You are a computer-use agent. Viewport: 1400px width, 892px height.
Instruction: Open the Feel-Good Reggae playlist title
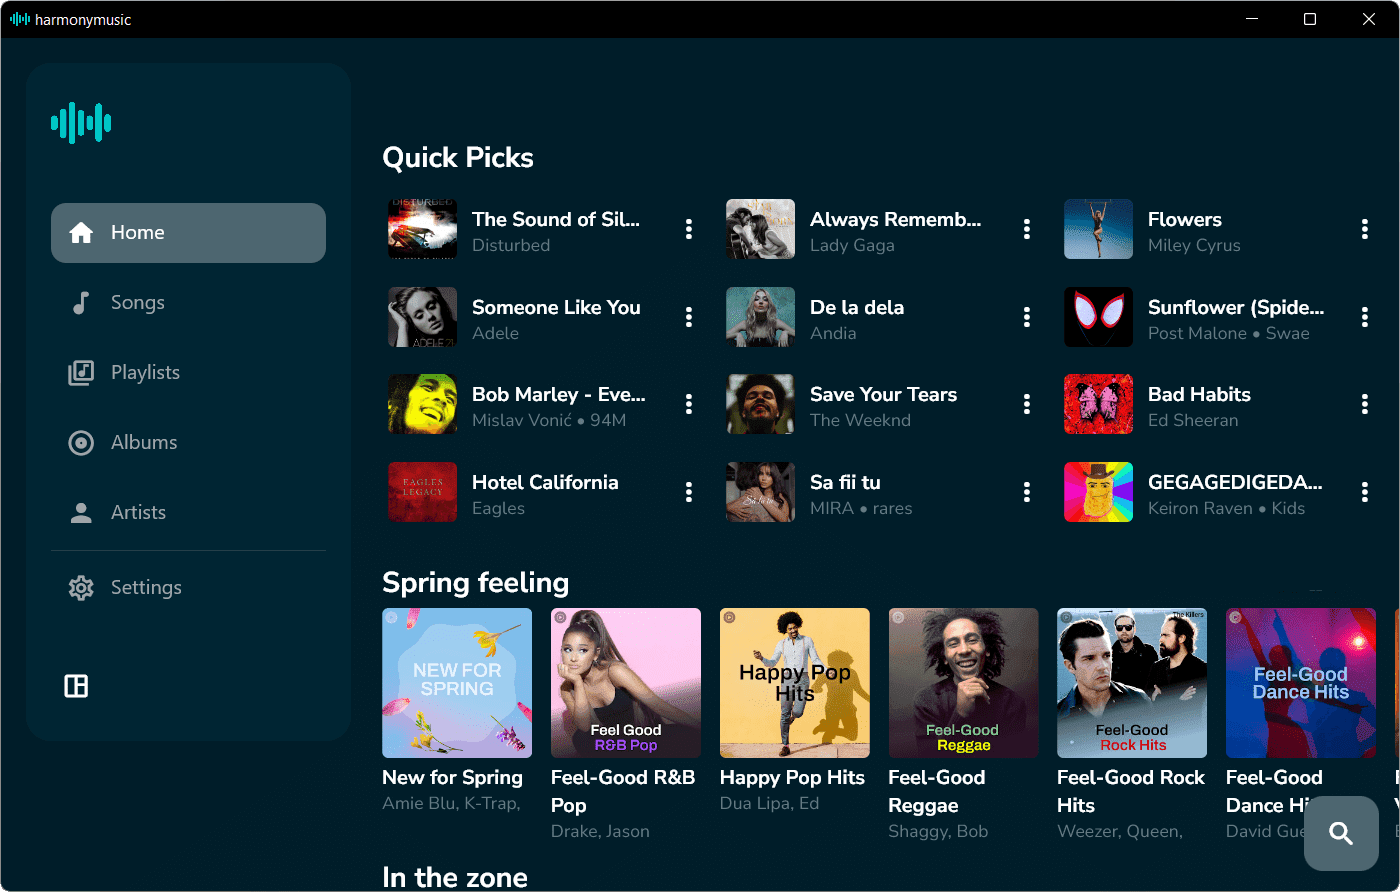click(937, 791)
